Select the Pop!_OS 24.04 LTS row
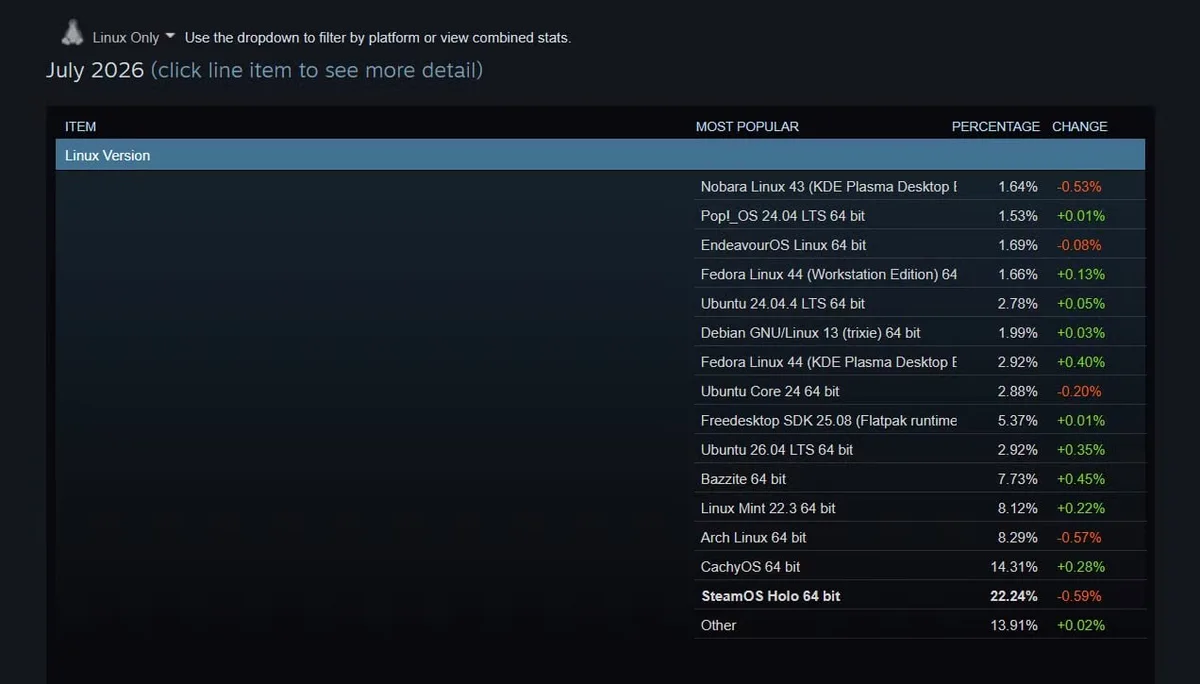 click(x=920, y=216)
